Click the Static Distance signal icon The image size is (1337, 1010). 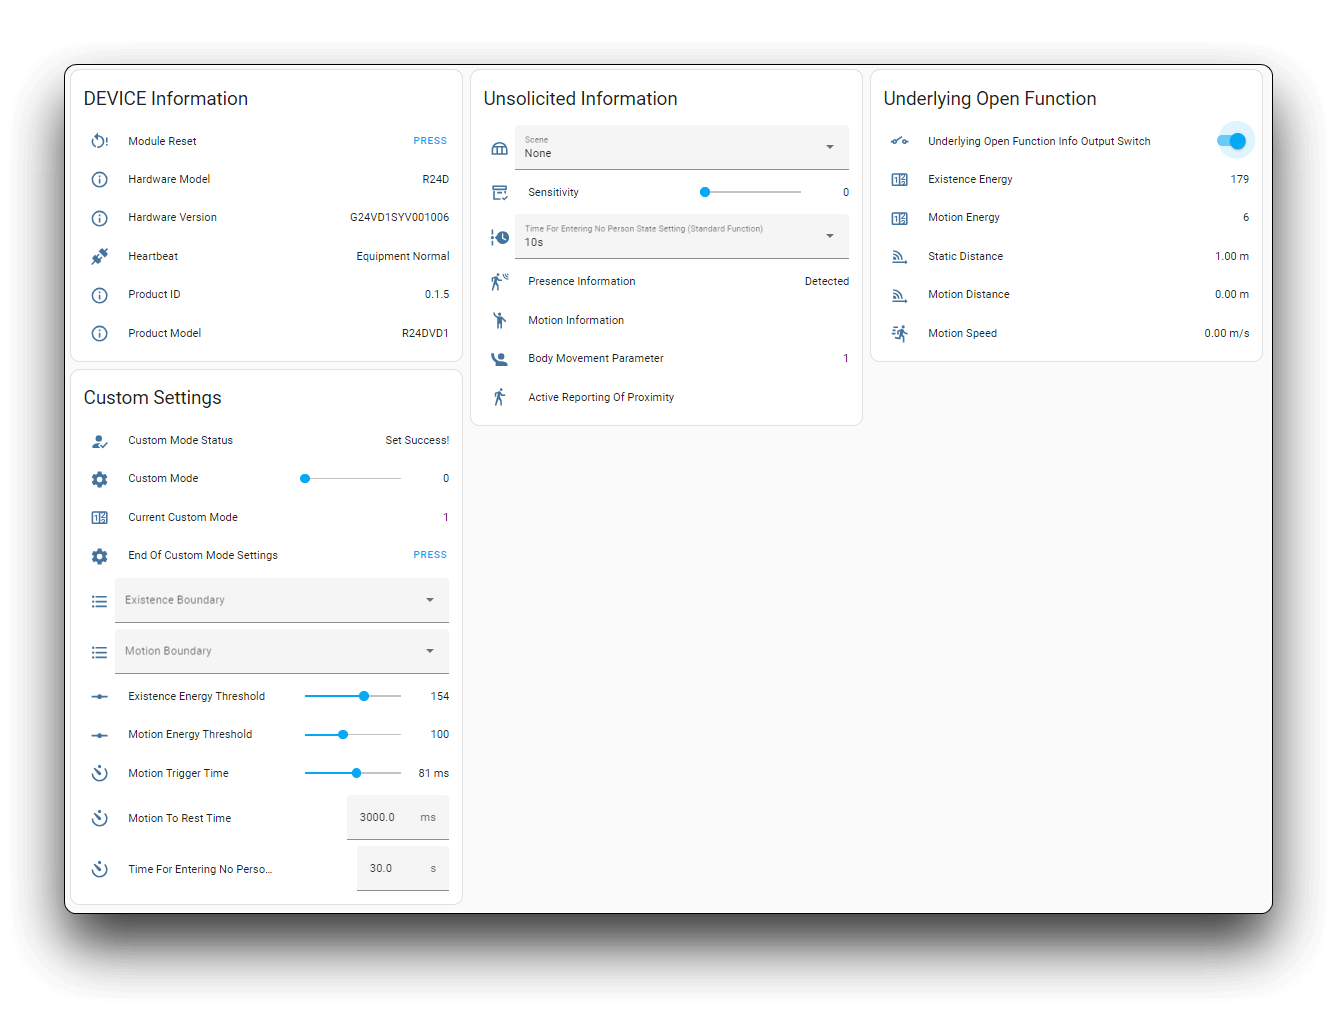coord(900,257)
